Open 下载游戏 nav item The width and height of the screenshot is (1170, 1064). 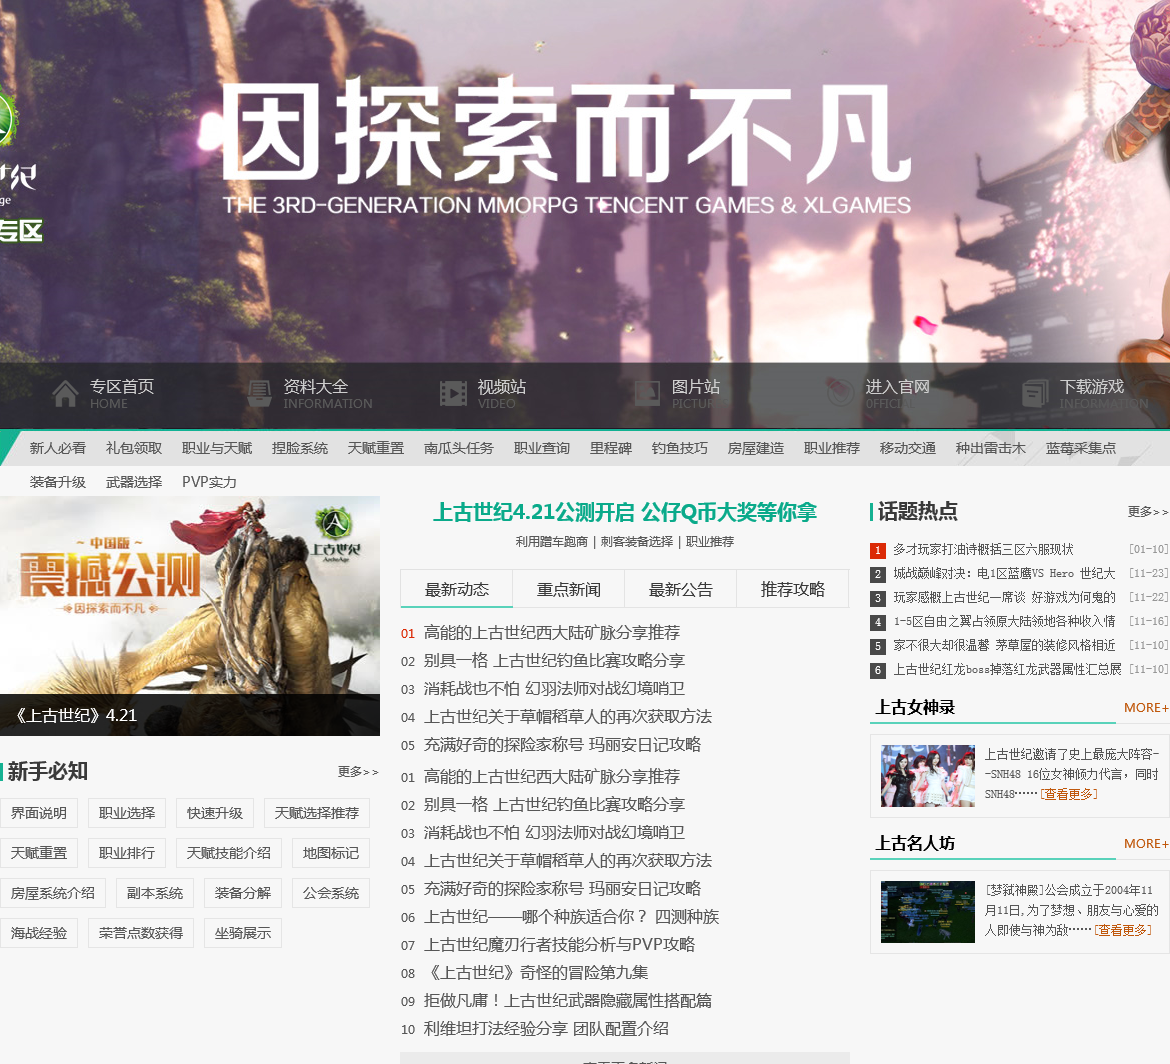coord(1104,393)
